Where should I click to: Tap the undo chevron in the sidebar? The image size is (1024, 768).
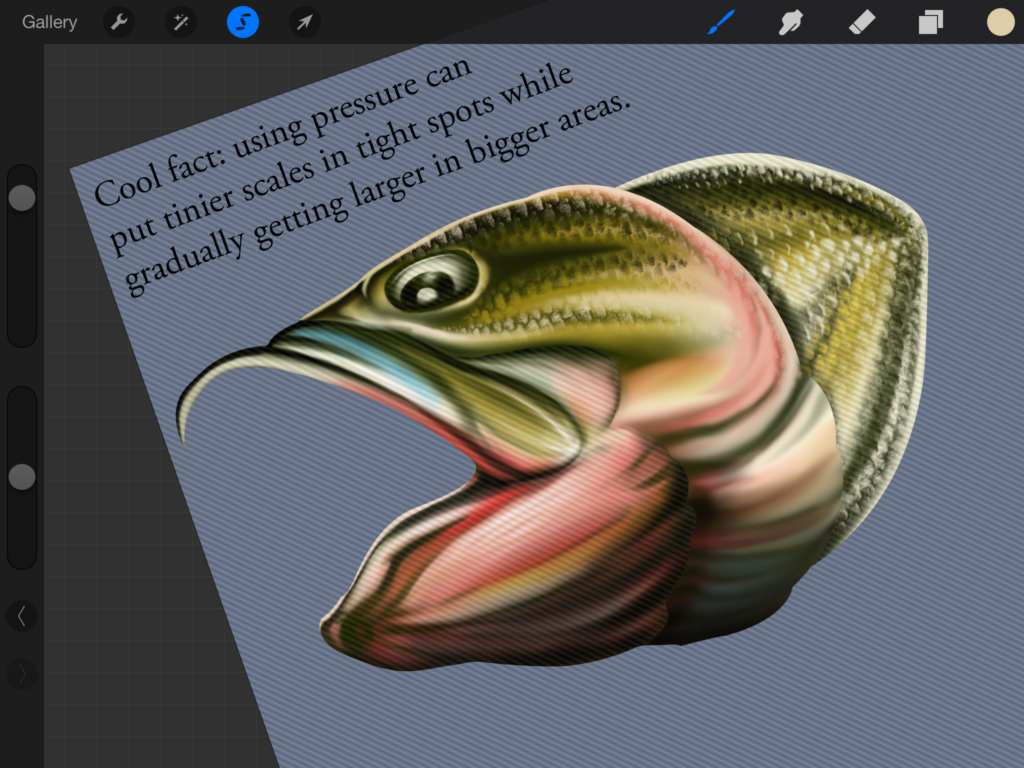[21, 616]
